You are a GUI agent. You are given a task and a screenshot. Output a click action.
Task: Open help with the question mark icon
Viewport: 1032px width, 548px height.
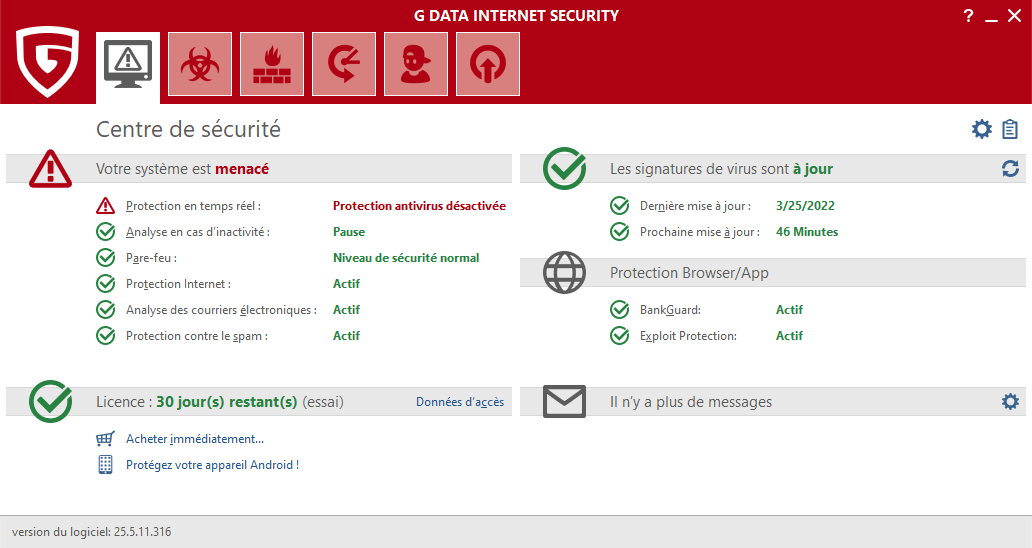968,16
